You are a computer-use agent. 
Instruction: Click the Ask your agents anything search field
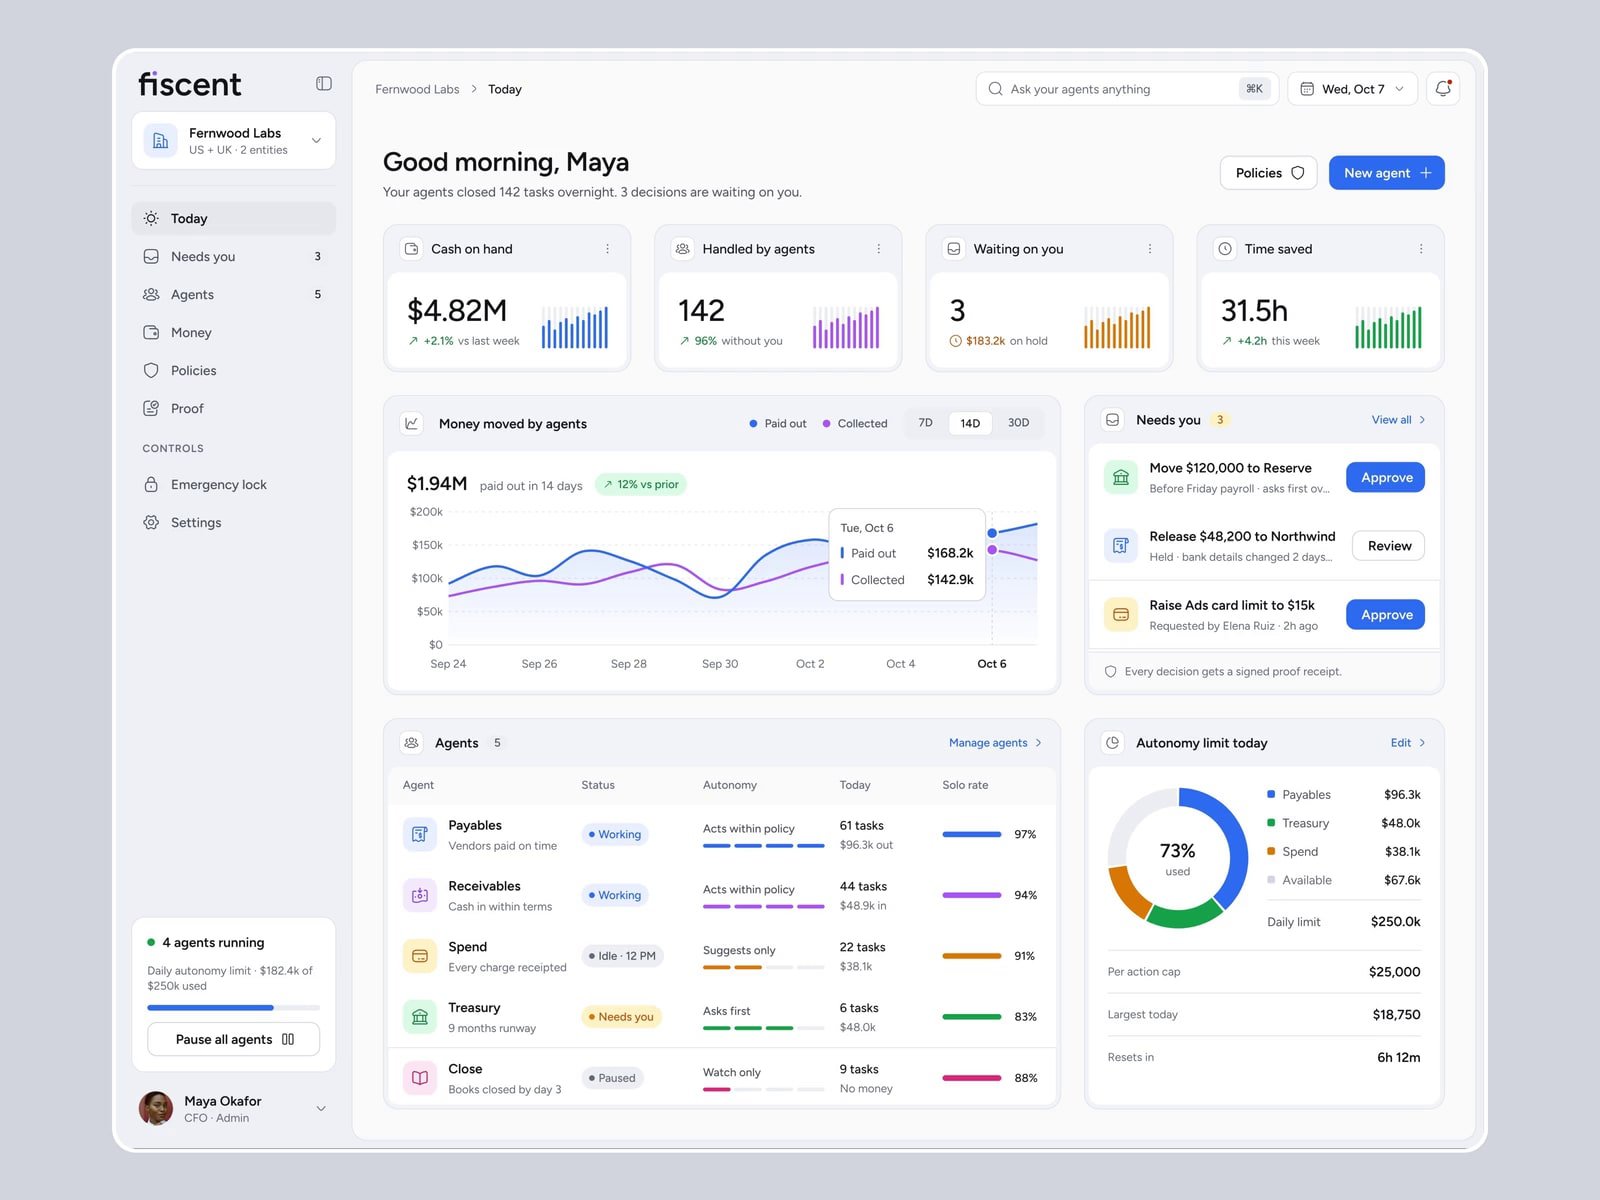click(x=1127, y=89)
